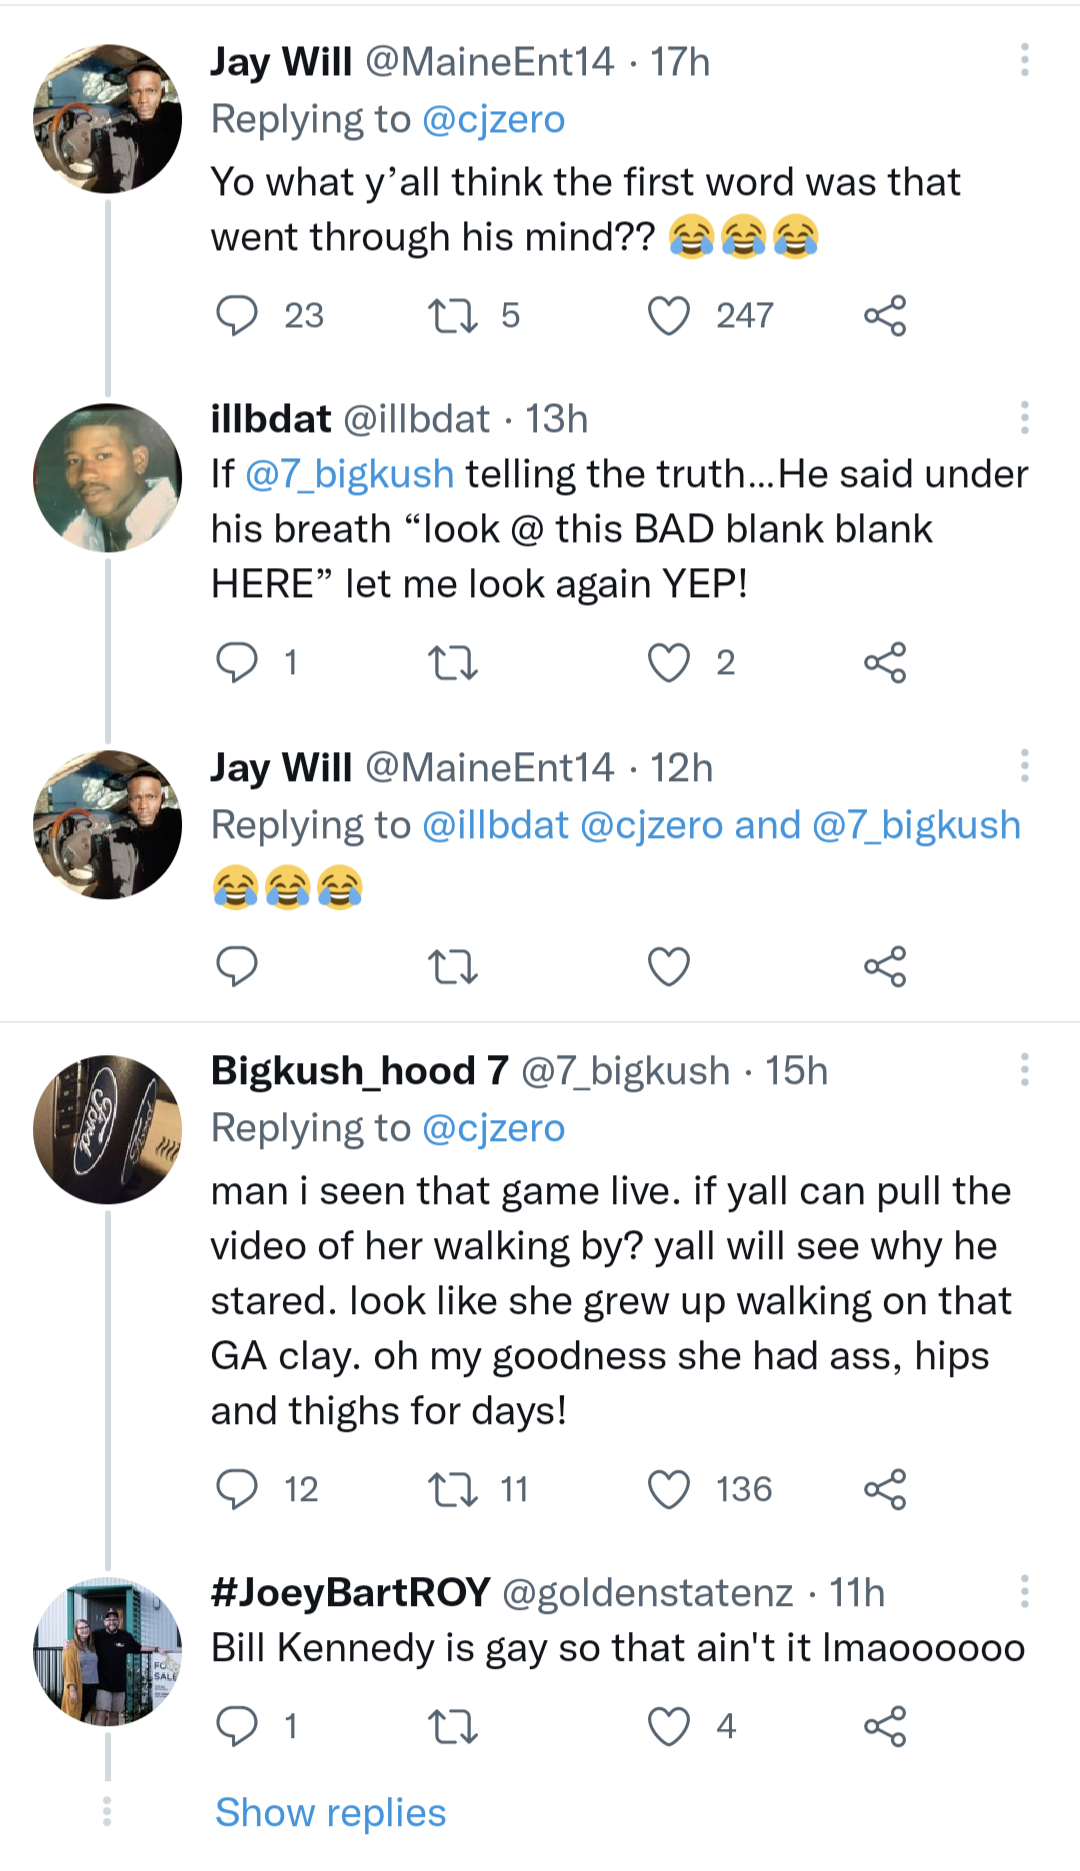Like Jay Will's first-word tweet

[x=669, y=316]
